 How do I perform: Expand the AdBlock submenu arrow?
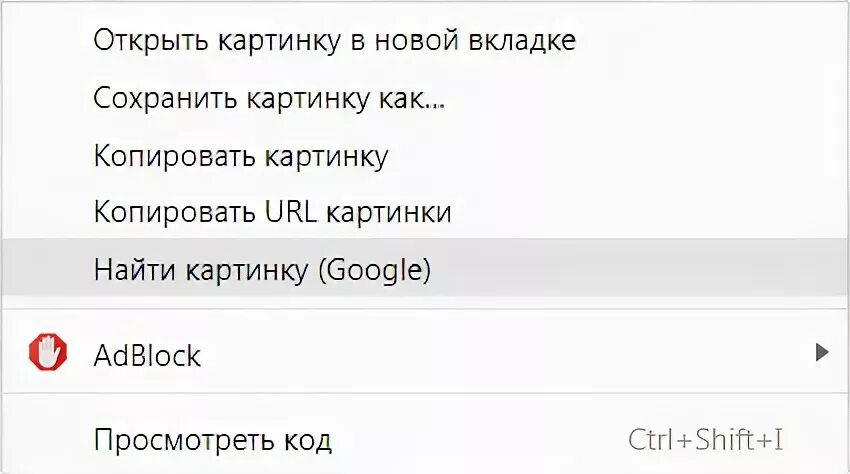[x=821, y=351]
